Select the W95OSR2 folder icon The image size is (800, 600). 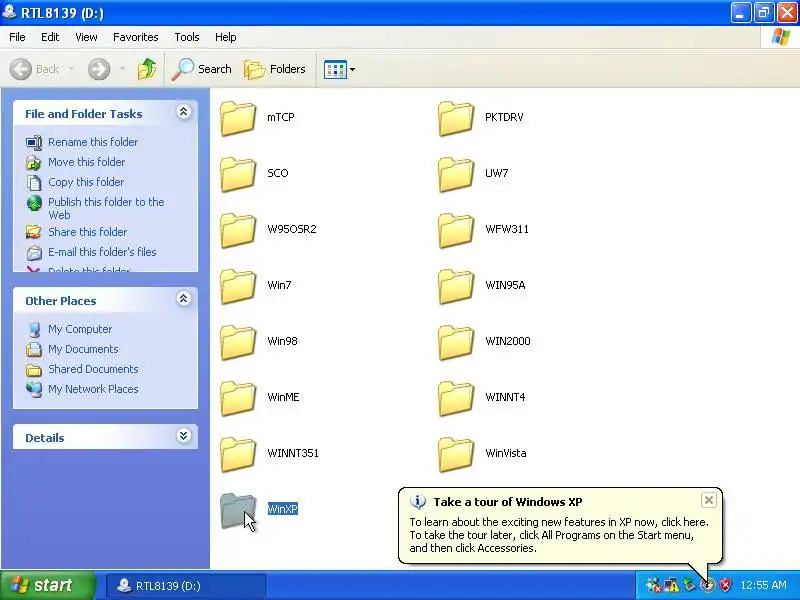point(238,231)
